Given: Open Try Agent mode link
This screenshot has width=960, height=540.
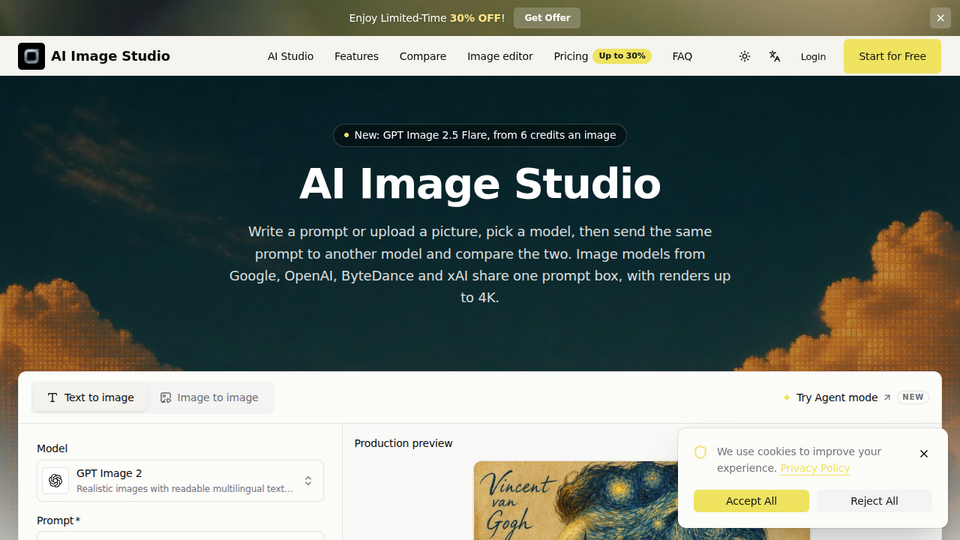Looking at the screenshot, I should [x=836, y=397].
